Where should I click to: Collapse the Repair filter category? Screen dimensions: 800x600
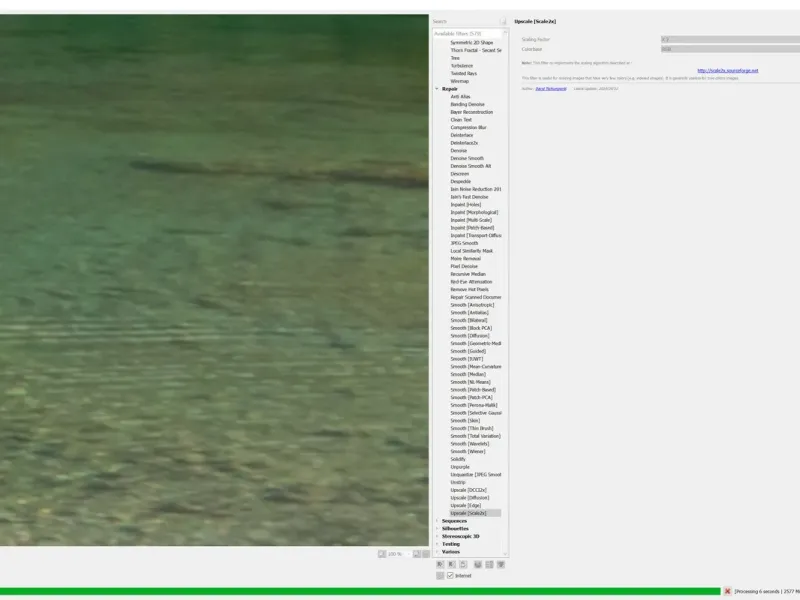click(x=437, y=89)
